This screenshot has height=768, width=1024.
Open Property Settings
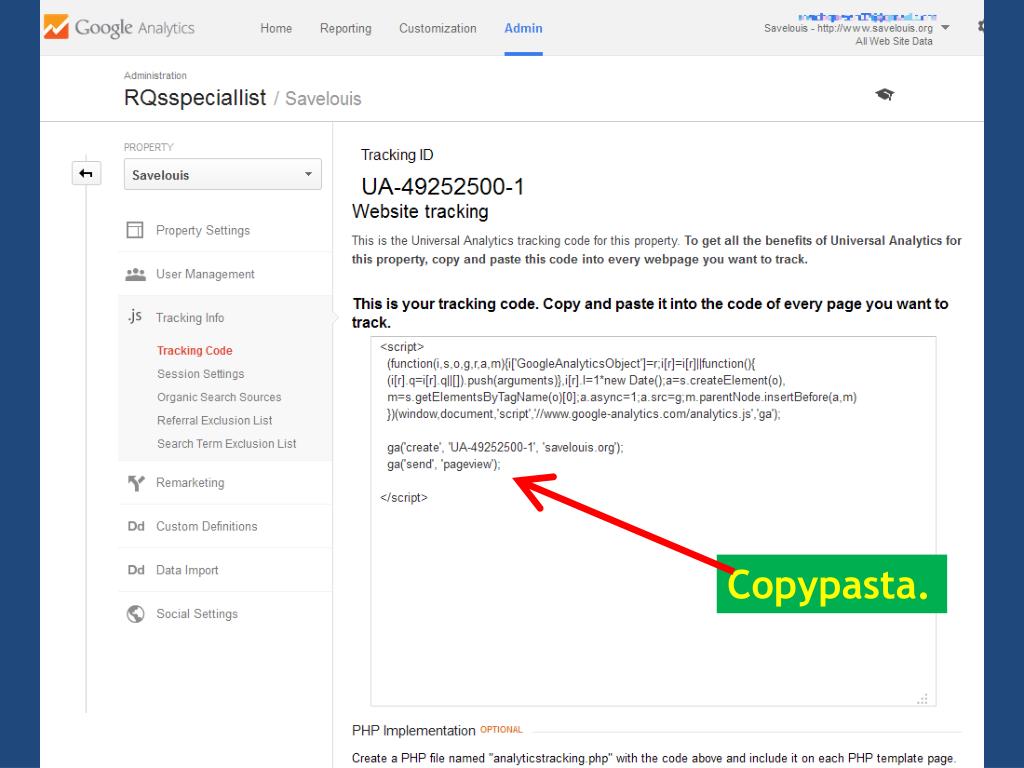(x=202, y=231)
